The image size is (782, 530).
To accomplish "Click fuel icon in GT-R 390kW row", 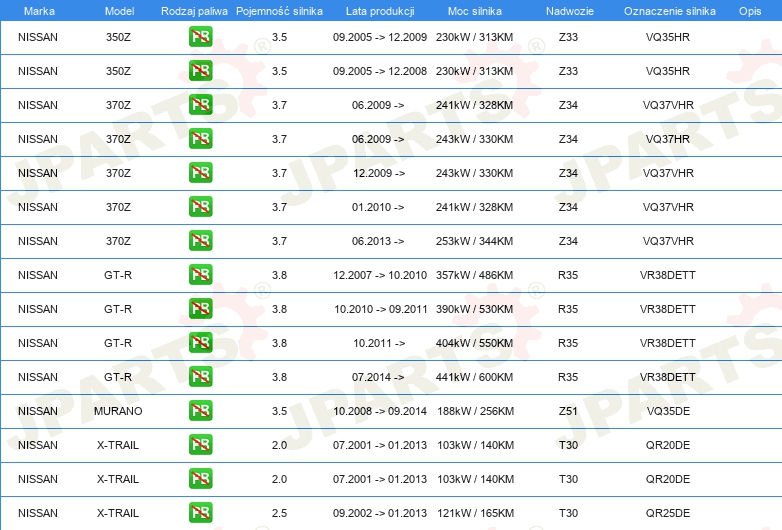I will 200,309.
